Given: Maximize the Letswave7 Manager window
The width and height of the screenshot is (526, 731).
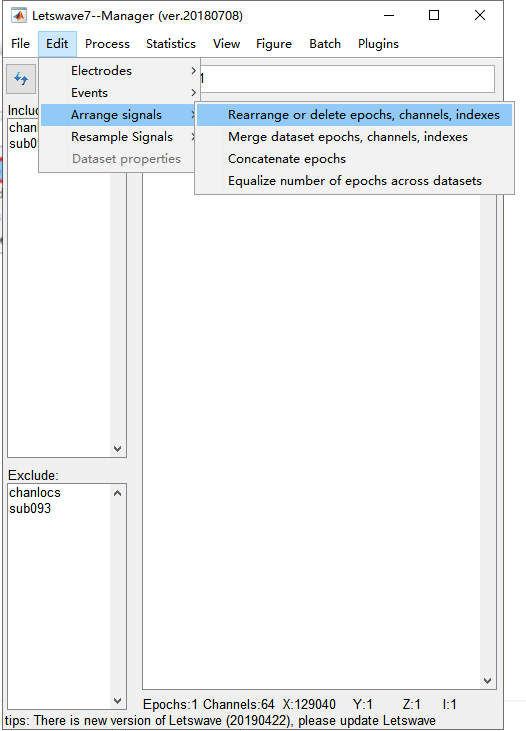Looking at the screenshot, I should click(x=434, y=15).
